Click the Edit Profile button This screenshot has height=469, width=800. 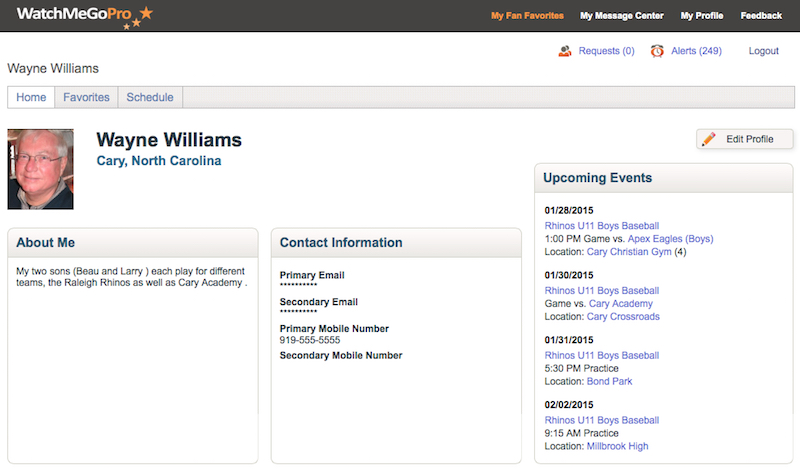point(744,139)
